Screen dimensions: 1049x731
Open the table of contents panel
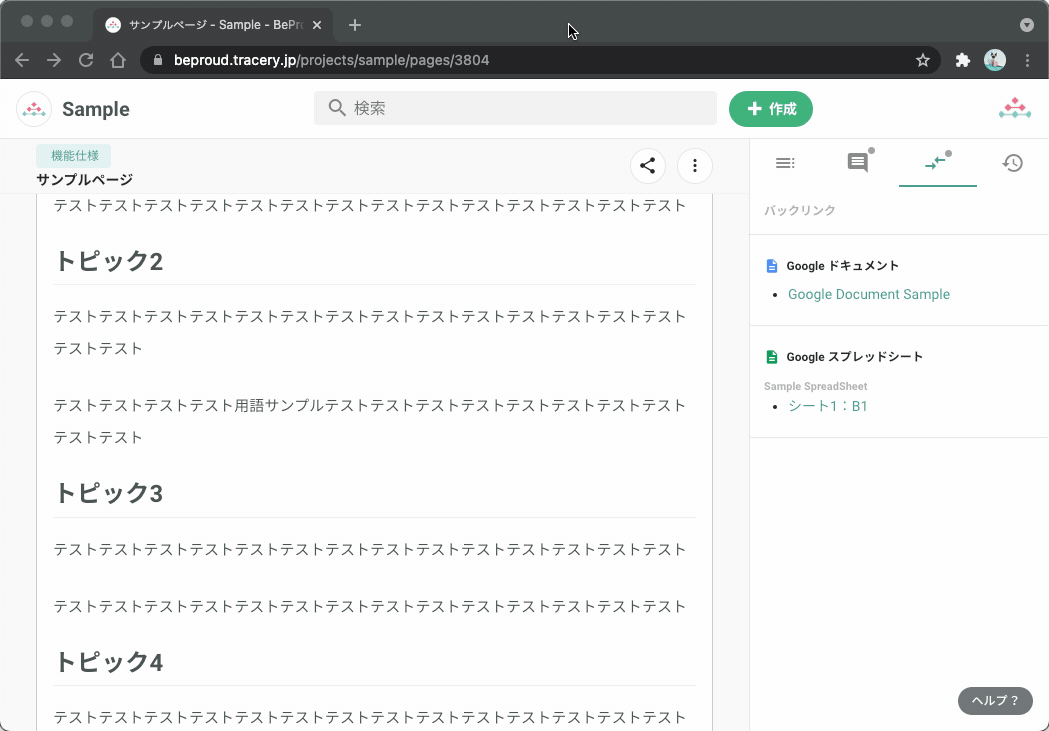pyautogui.click(x=785, y=163)
